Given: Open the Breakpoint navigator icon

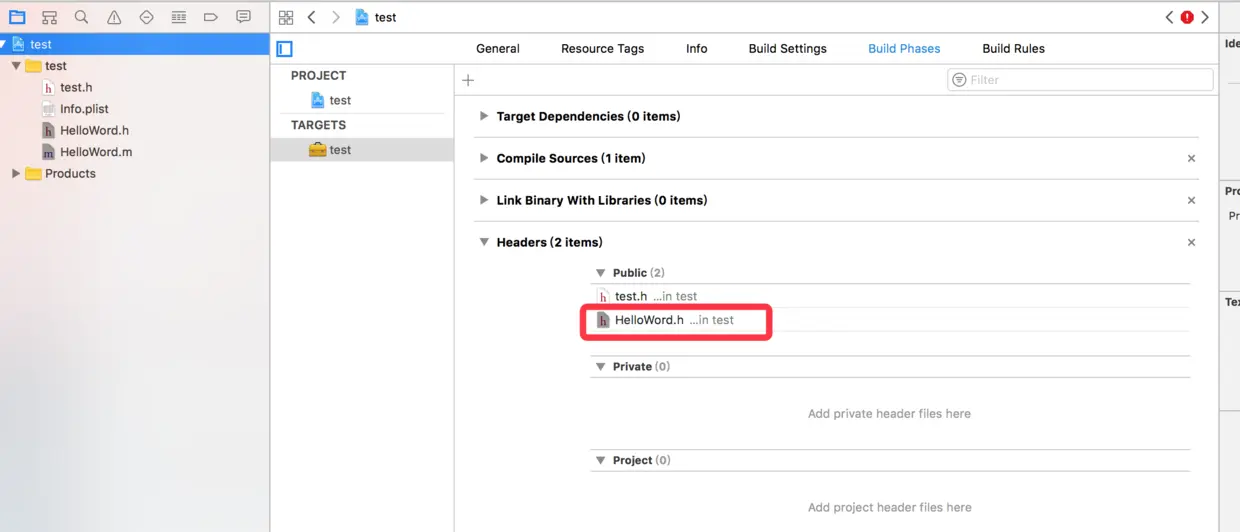Looking at the screenshot, I should pyautogui.click(x=210, y=17).
